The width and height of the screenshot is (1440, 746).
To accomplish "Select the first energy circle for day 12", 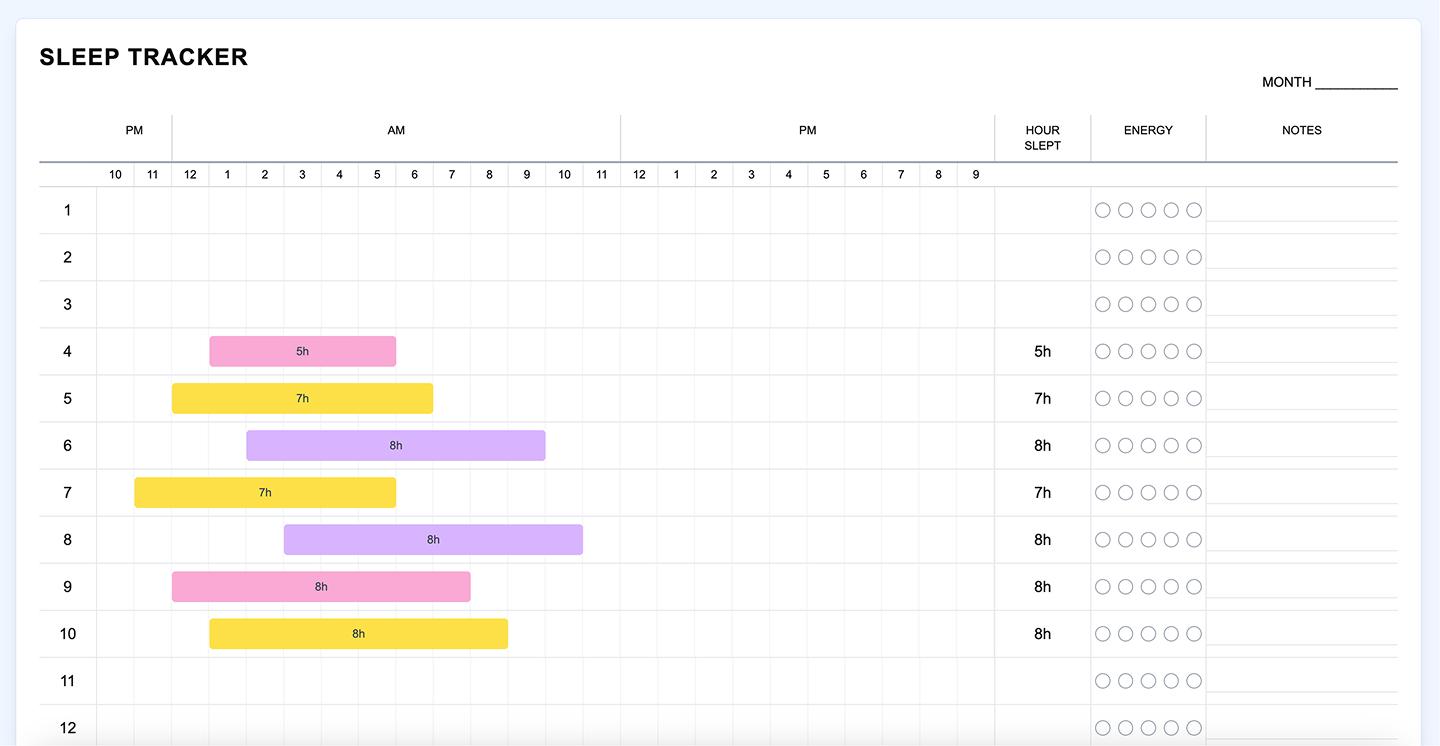I will pyautogui.click(x=1103, y=727).
